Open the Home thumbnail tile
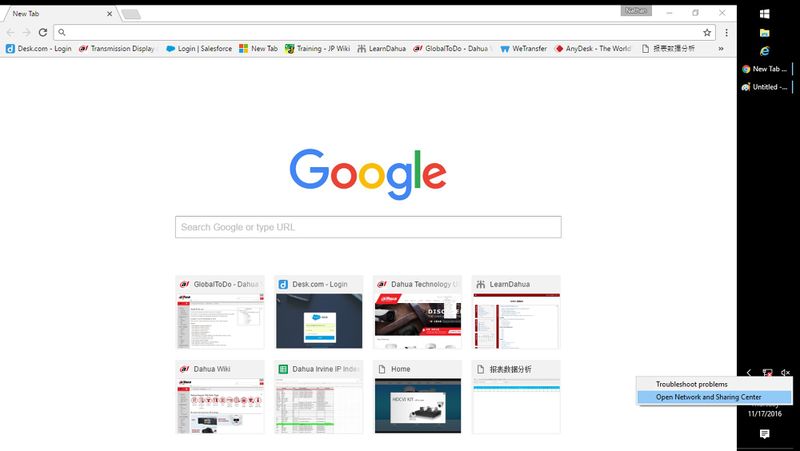This screenshot has width=800, height=451. (417, 397)
